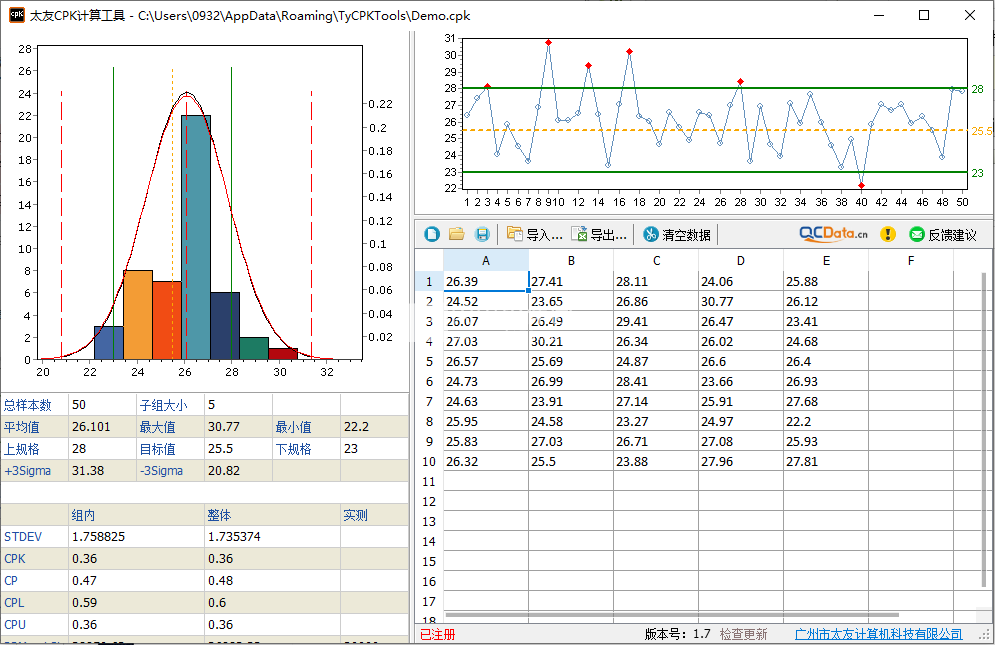Open file using the folder icon

(457, 234)
